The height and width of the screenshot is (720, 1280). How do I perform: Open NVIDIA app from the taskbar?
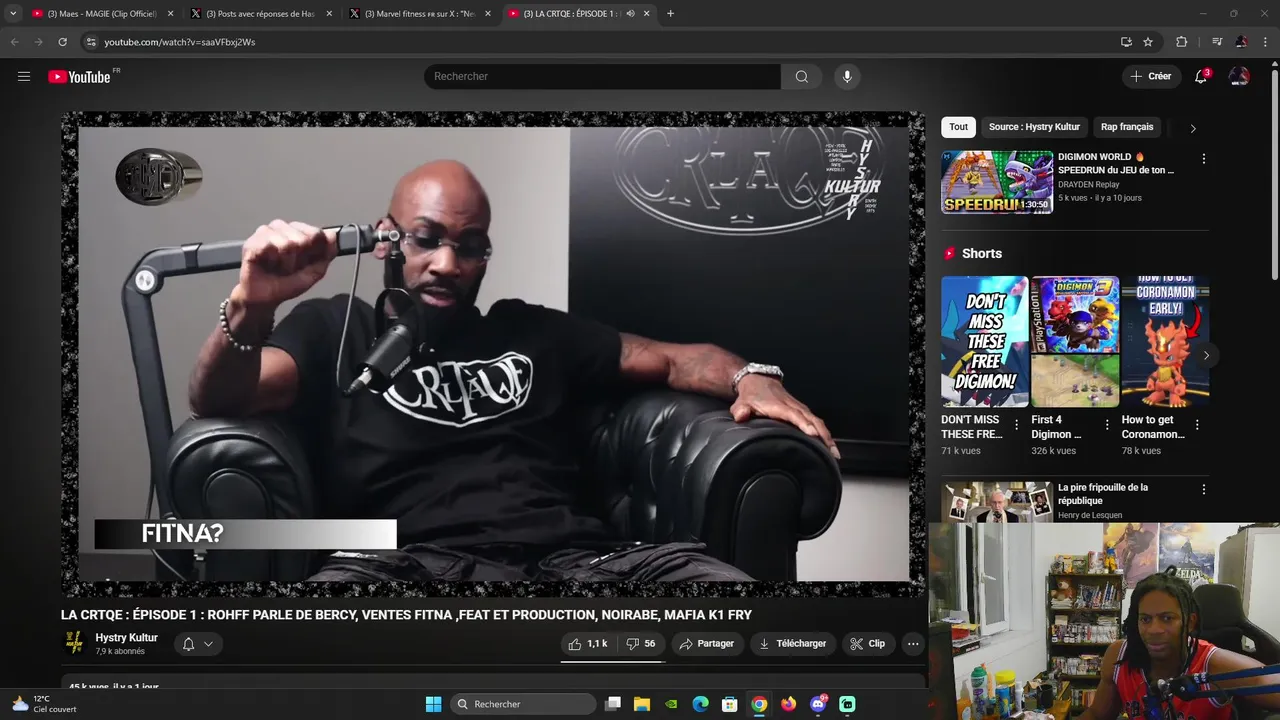pyautogui.click(x=672, y=704)
